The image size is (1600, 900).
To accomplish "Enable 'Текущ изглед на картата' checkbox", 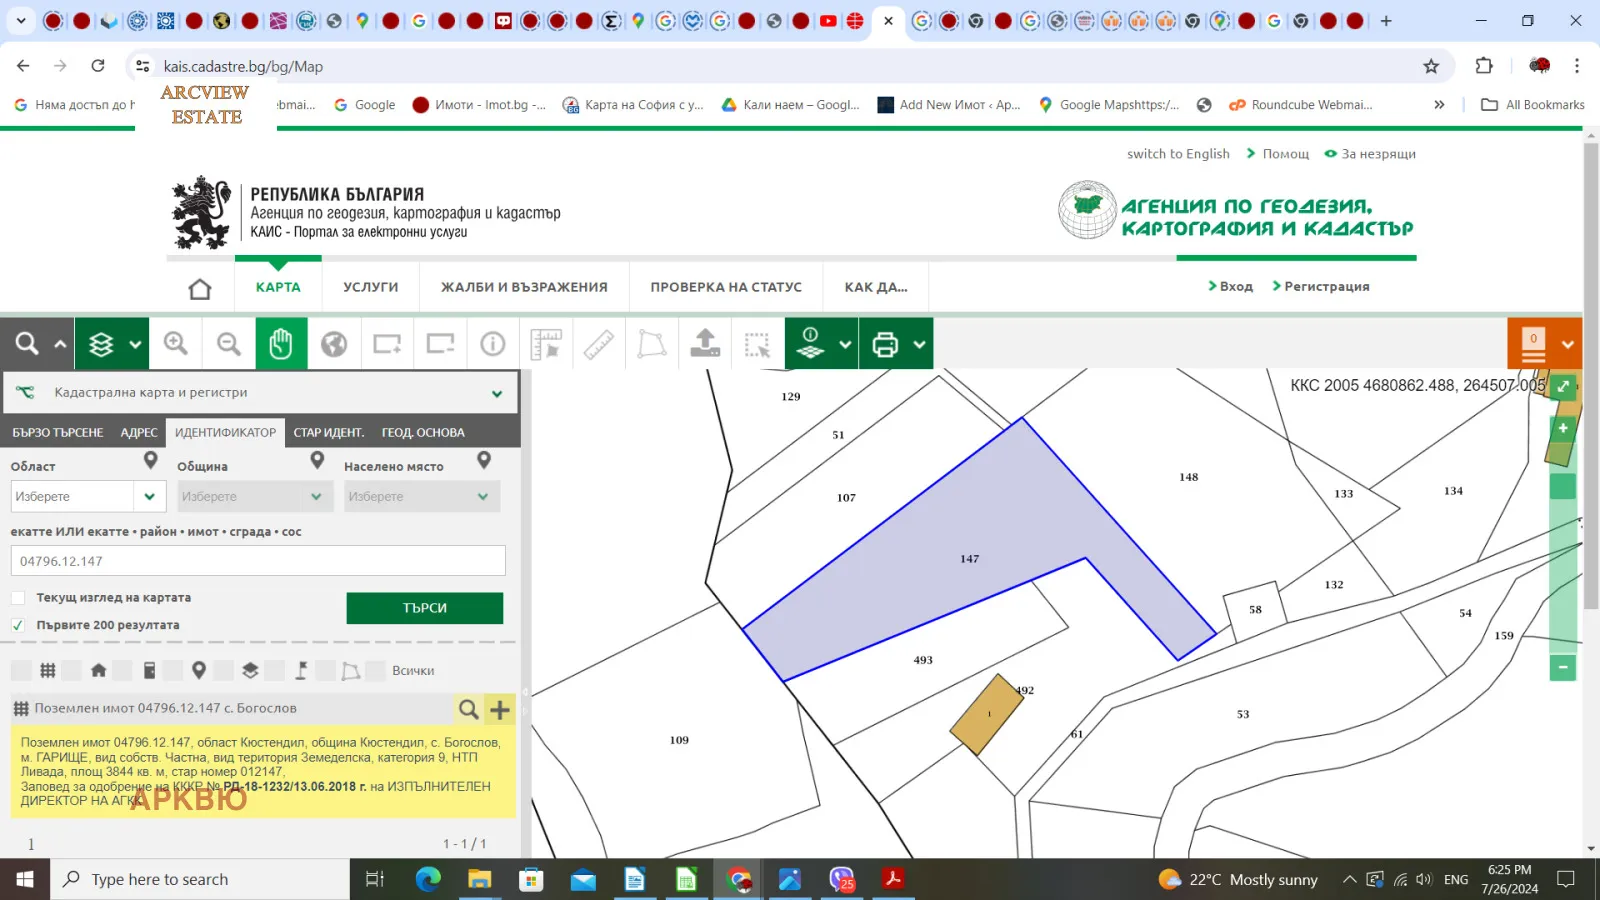I will pyautogui.click(x=18, y=598).
